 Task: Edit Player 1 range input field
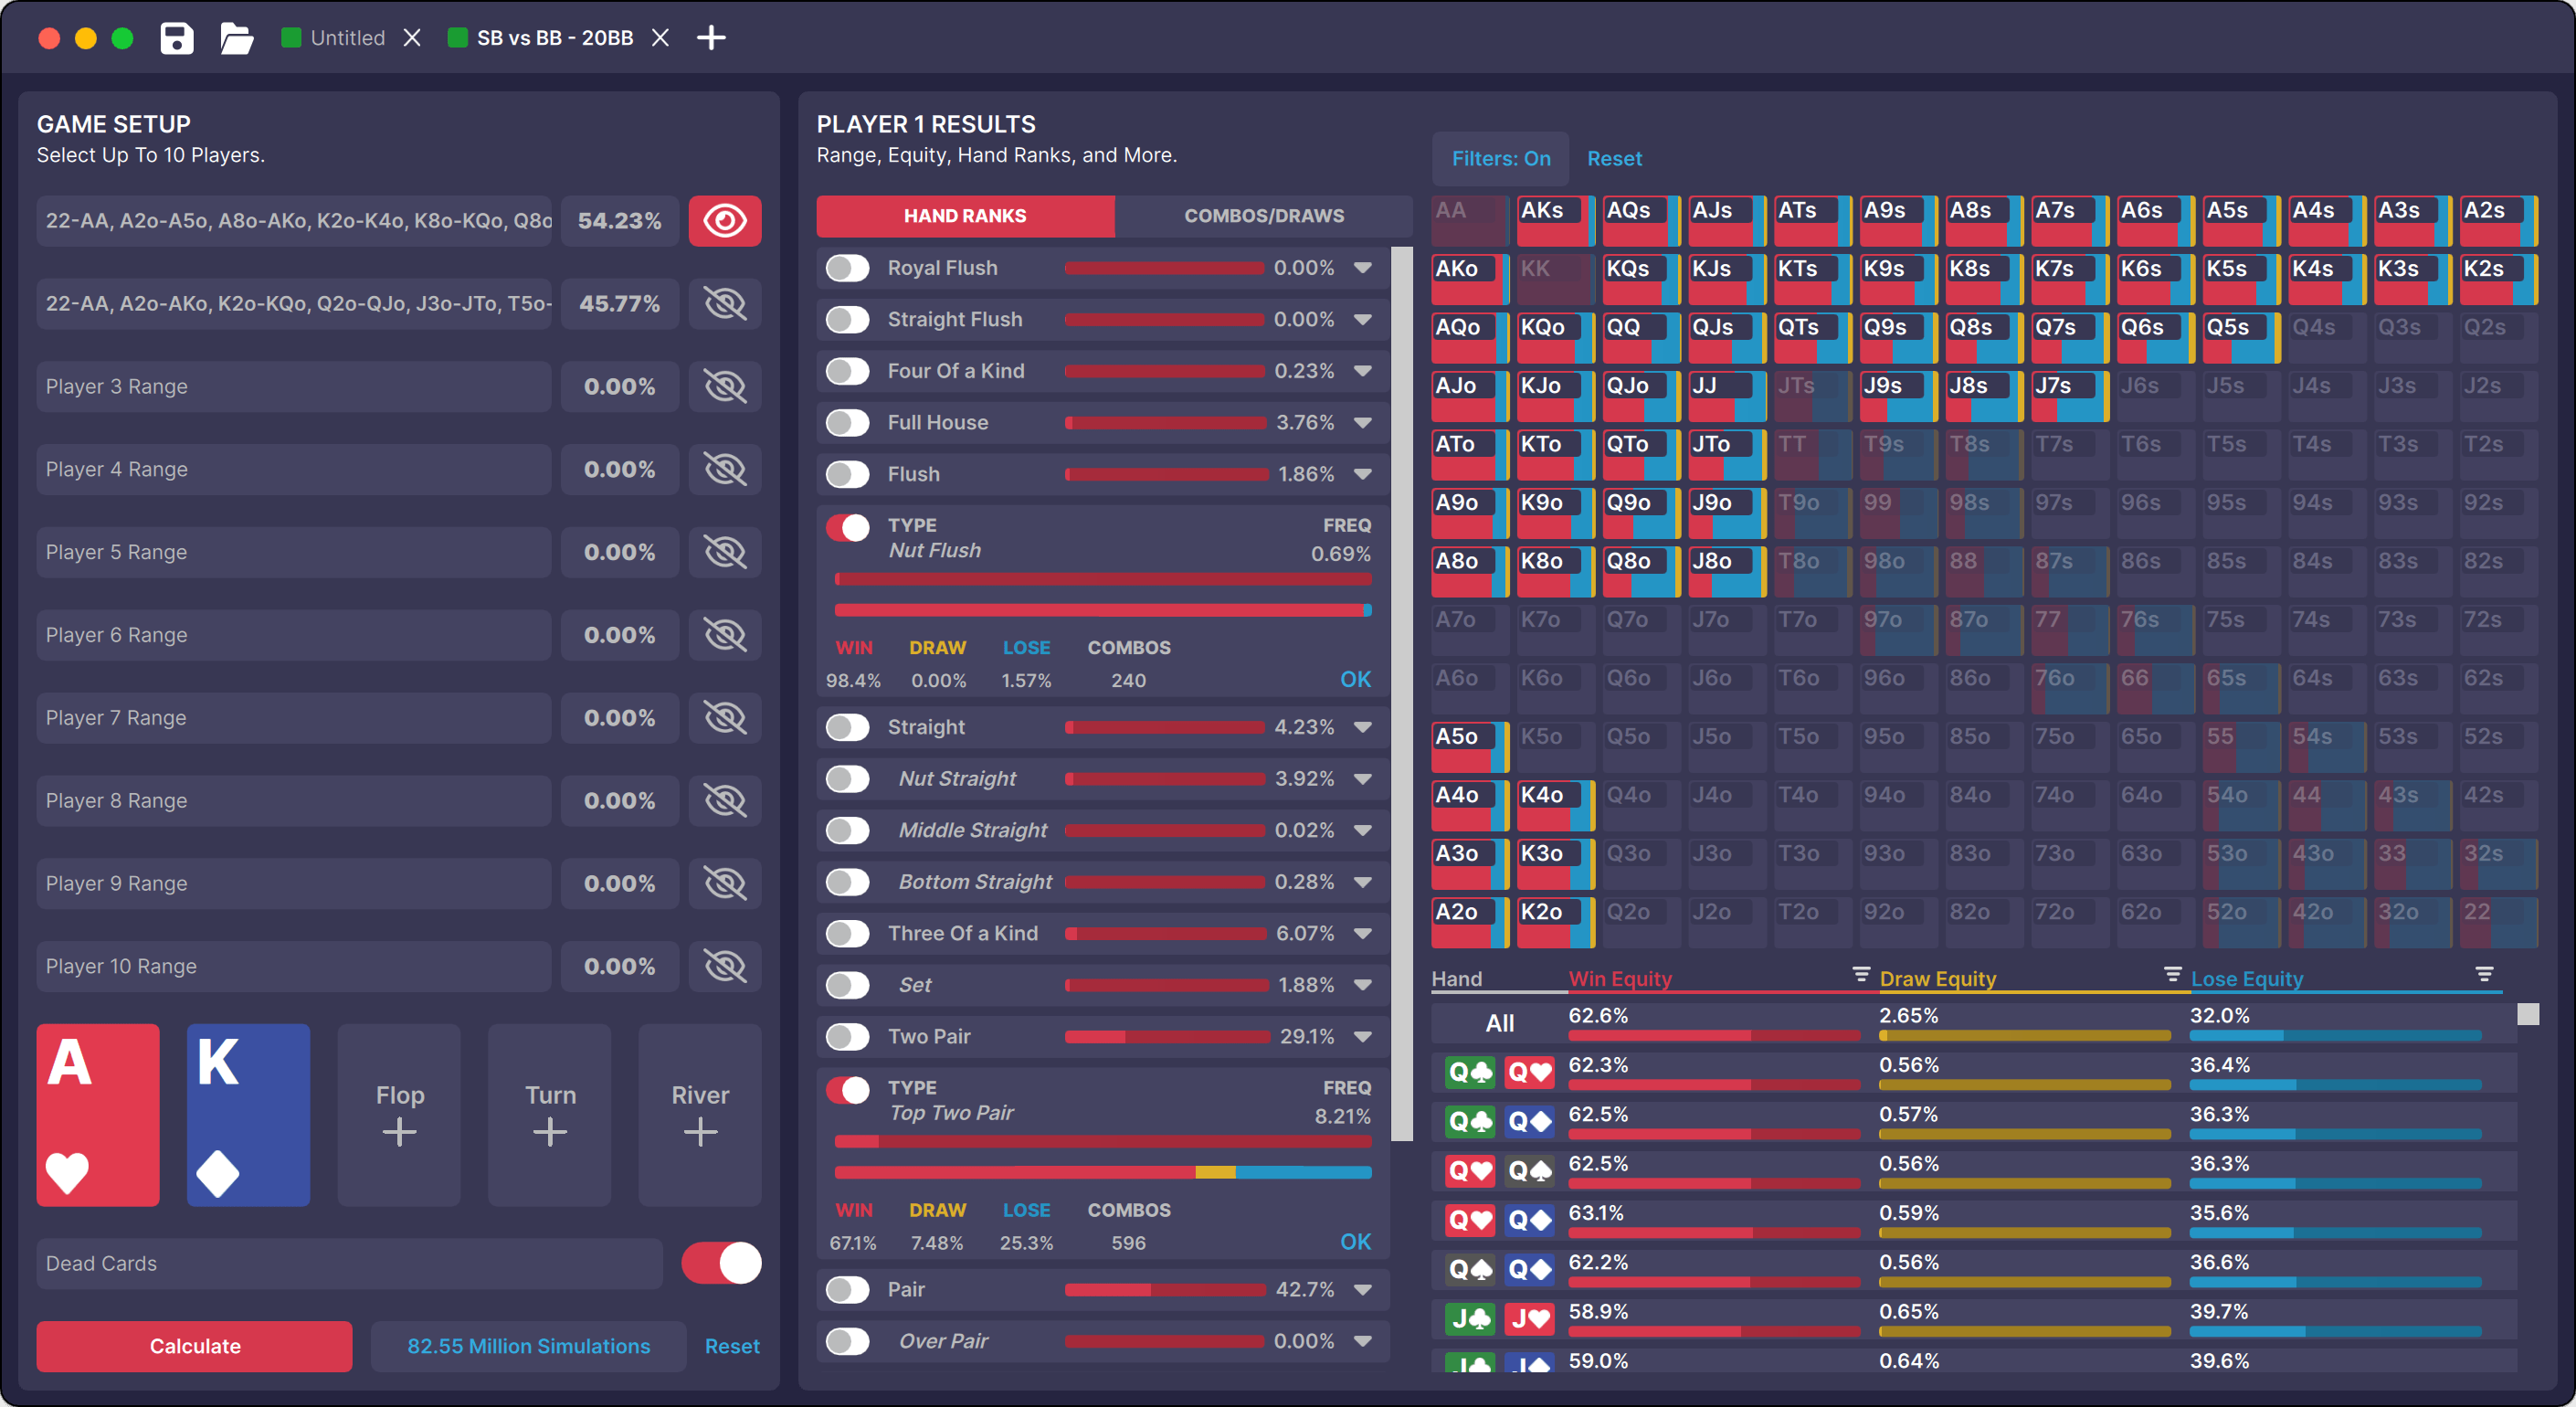(294, 220)
